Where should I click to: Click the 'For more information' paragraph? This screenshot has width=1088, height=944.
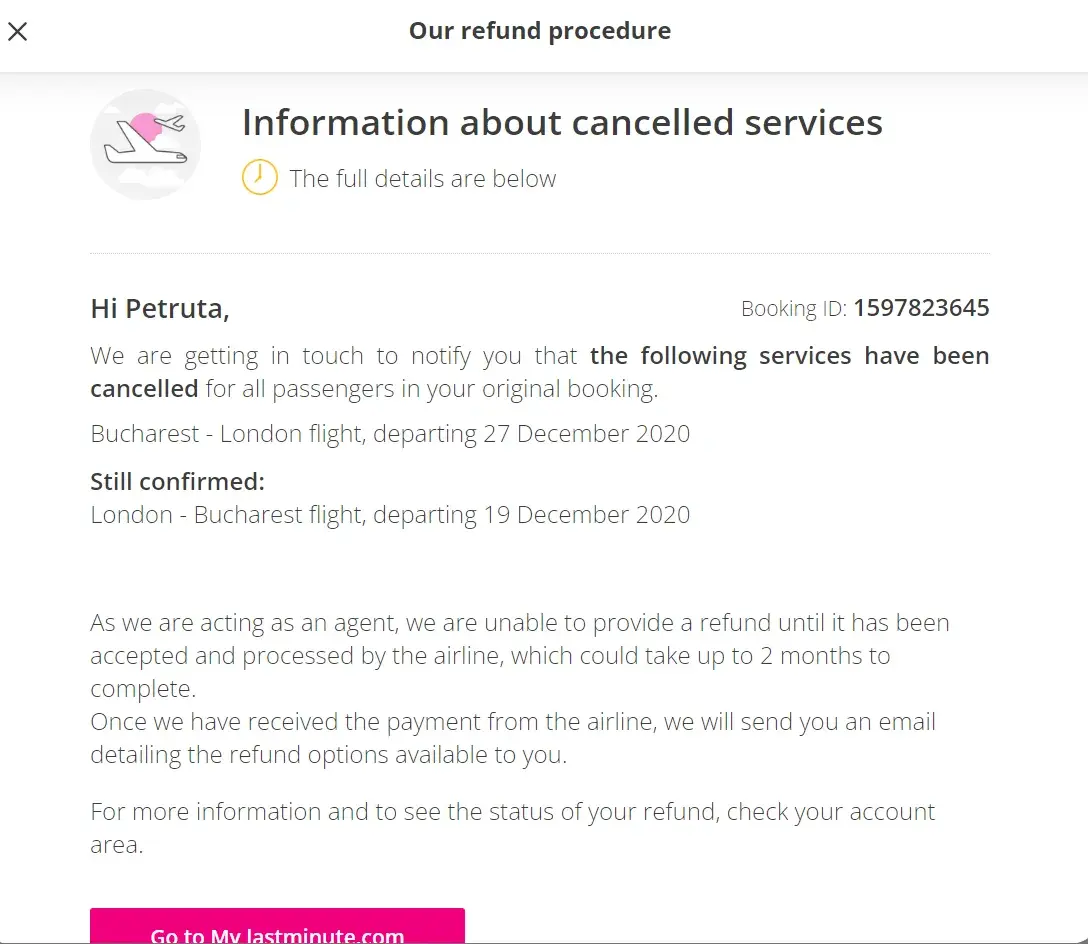(x=512, y=811)
